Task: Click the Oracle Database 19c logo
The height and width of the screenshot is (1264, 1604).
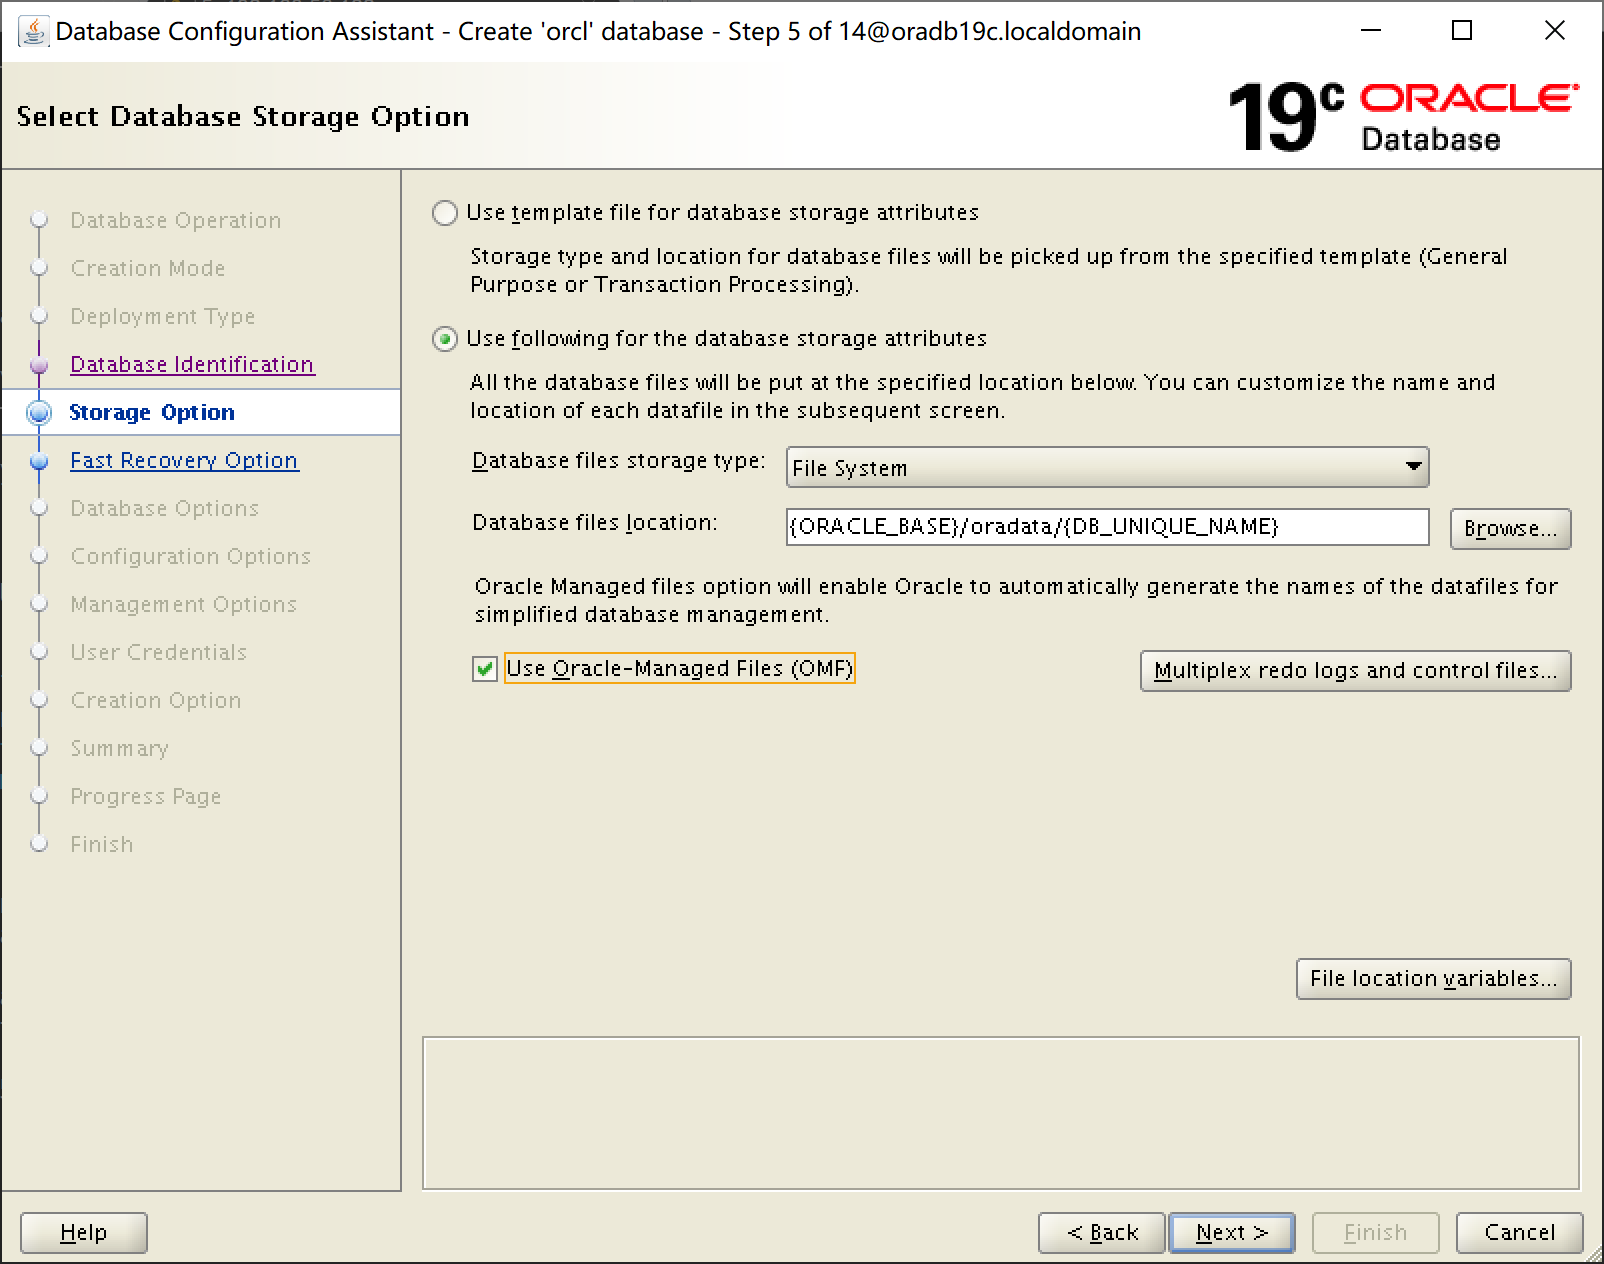Action: 1403,117
